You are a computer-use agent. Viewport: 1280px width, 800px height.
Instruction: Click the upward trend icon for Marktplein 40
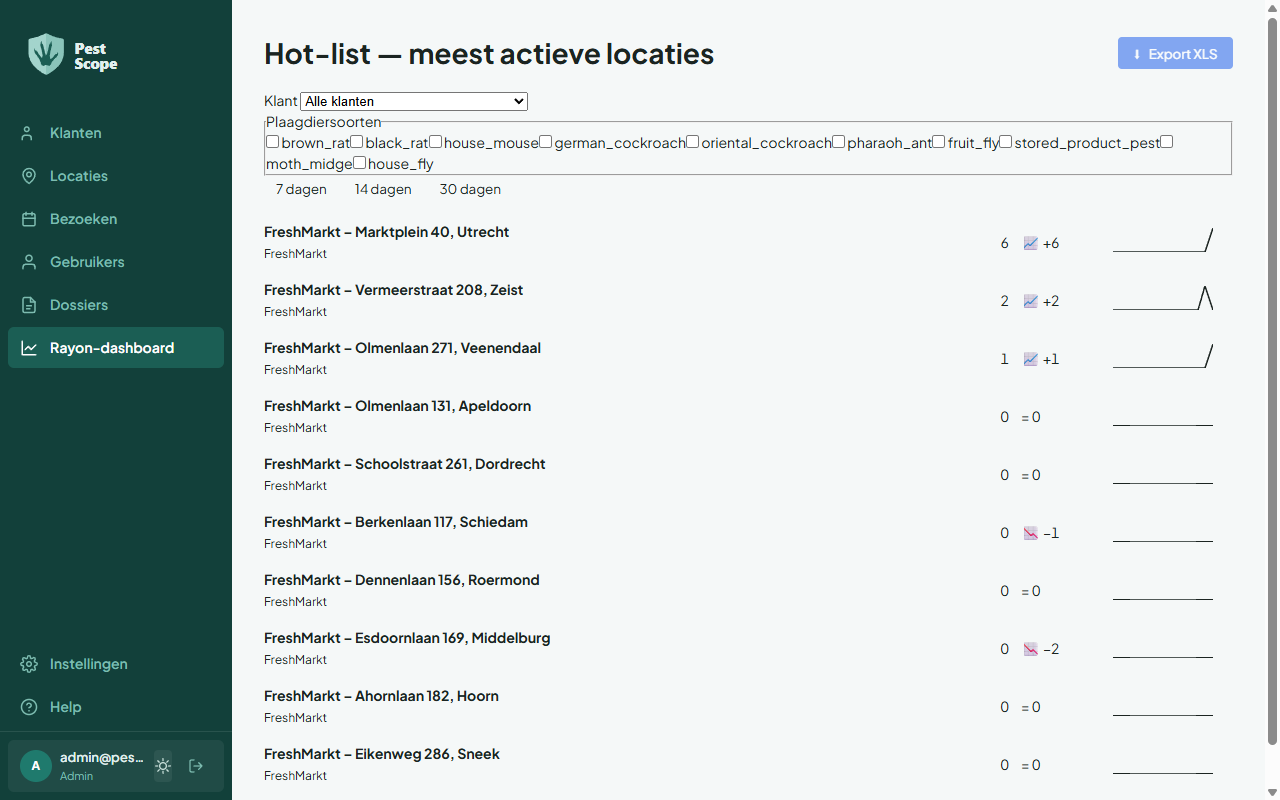[1031, 243]
